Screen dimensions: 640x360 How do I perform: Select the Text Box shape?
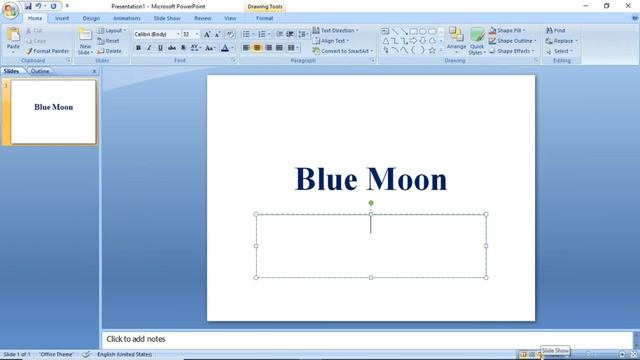point(385,31)
